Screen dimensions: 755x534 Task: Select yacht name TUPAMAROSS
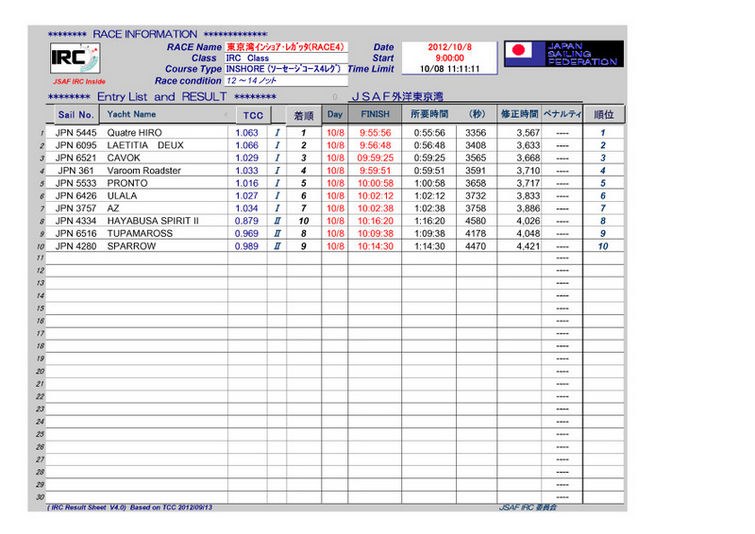pos(140,233)
